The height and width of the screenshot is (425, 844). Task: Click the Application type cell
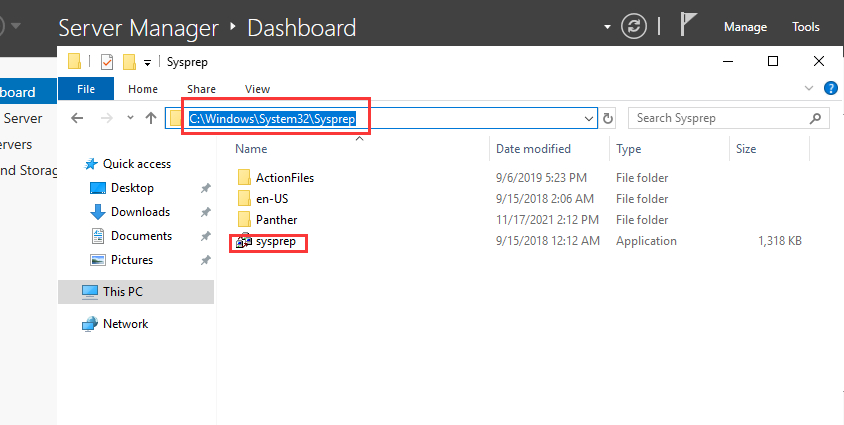pyautogui.click(x=646, y=241)
